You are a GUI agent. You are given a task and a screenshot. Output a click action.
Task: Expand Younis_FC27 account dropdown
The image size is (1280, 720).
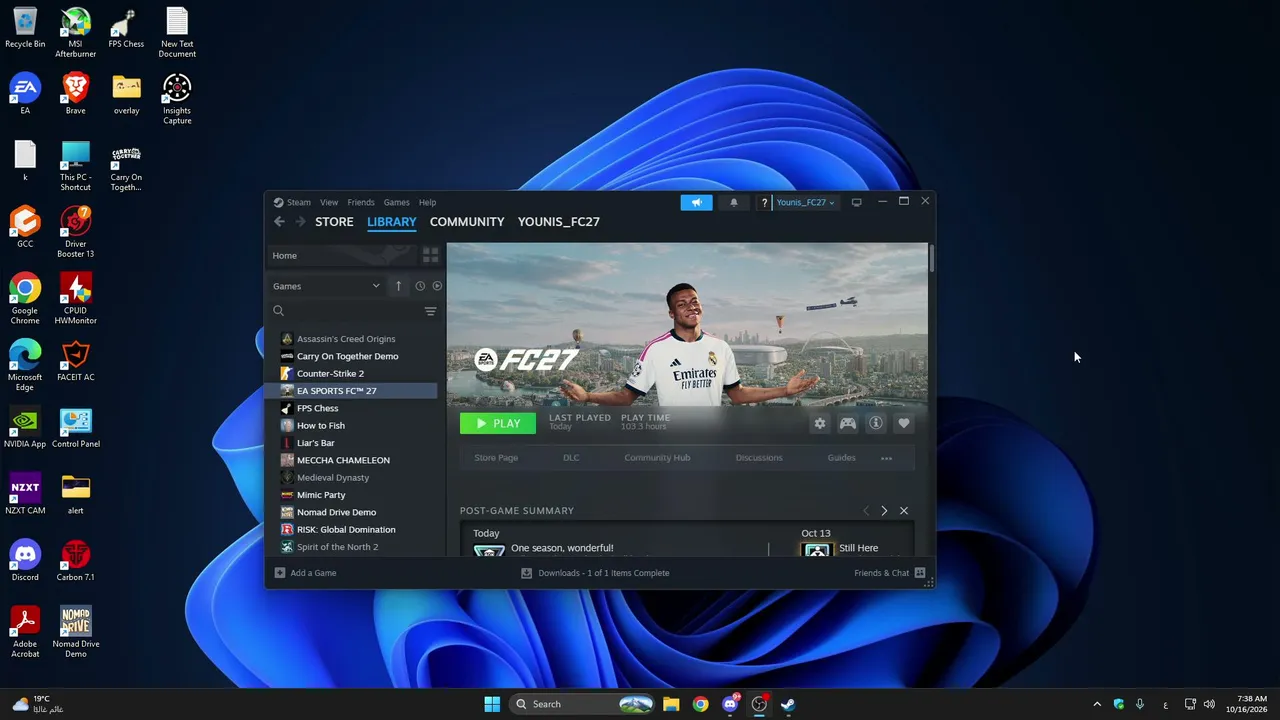click(805, 203)
